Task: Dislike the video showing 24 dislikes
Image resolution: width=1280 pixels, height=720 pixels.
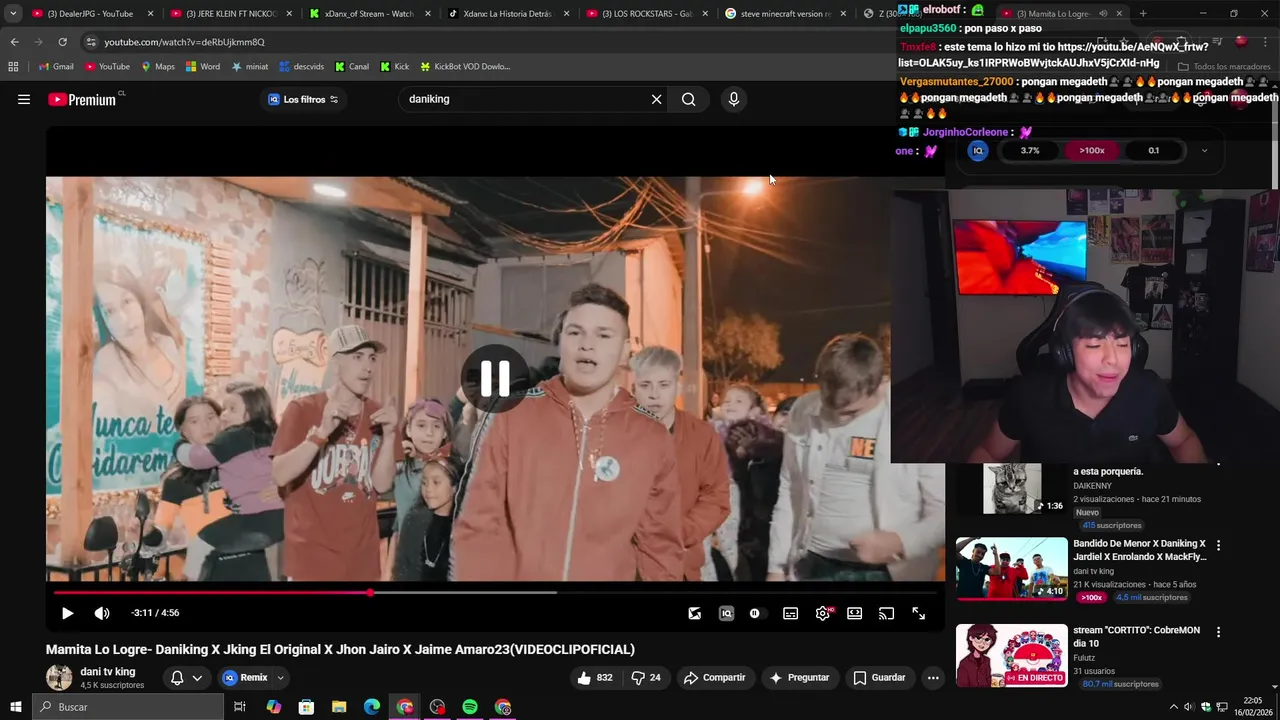Action: (x=646, y=677)
